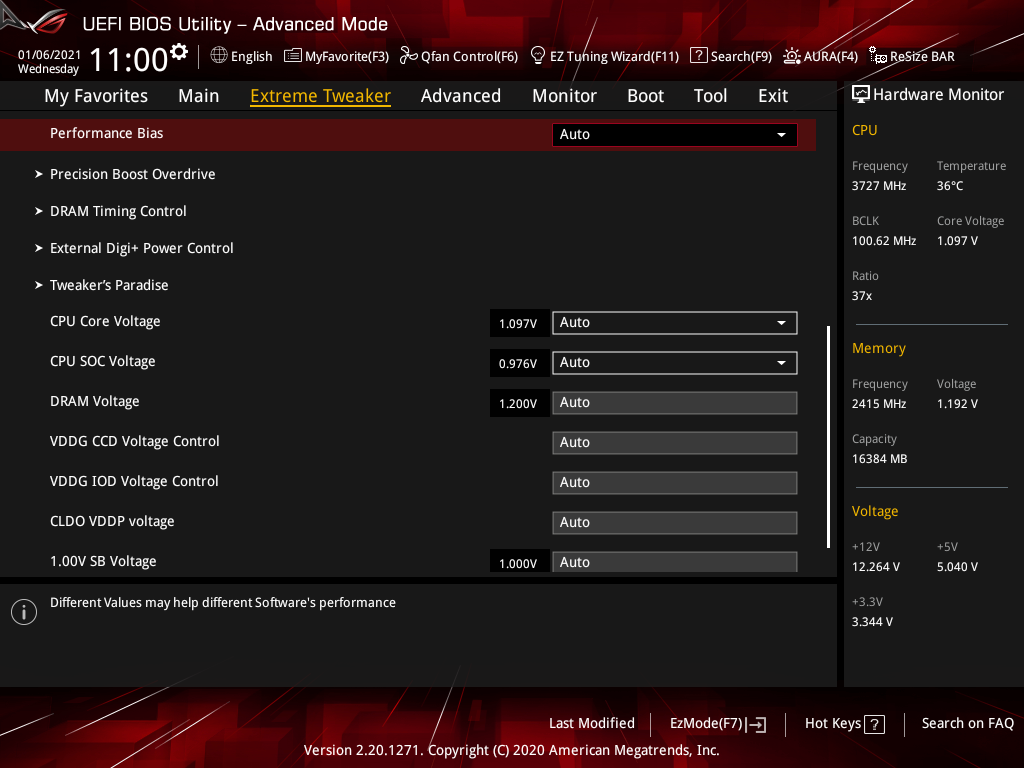The height and width of the screenshot is (768, 1024).
Task: Click the +5V 5.040 V reading
Action: tap(957, 567)
